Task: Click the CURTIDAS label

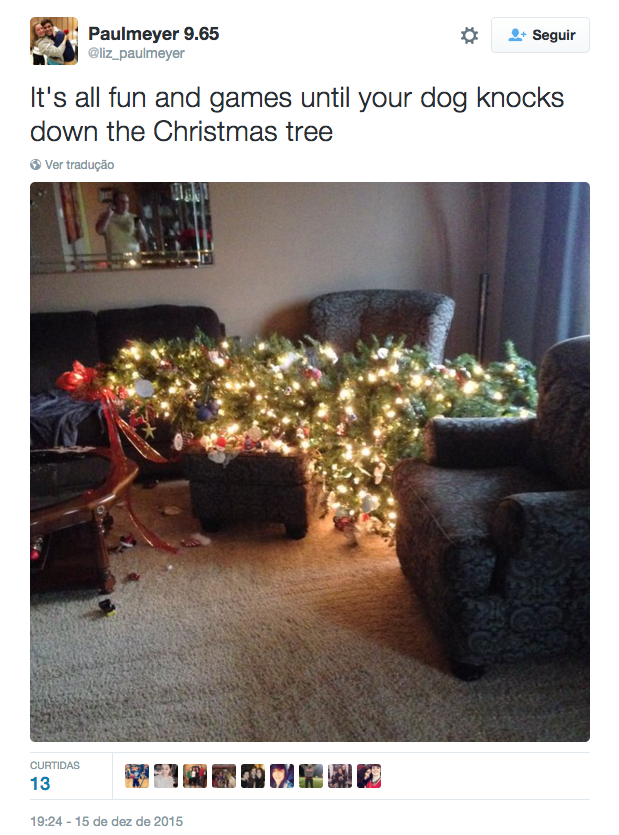Action: point(55,765)
